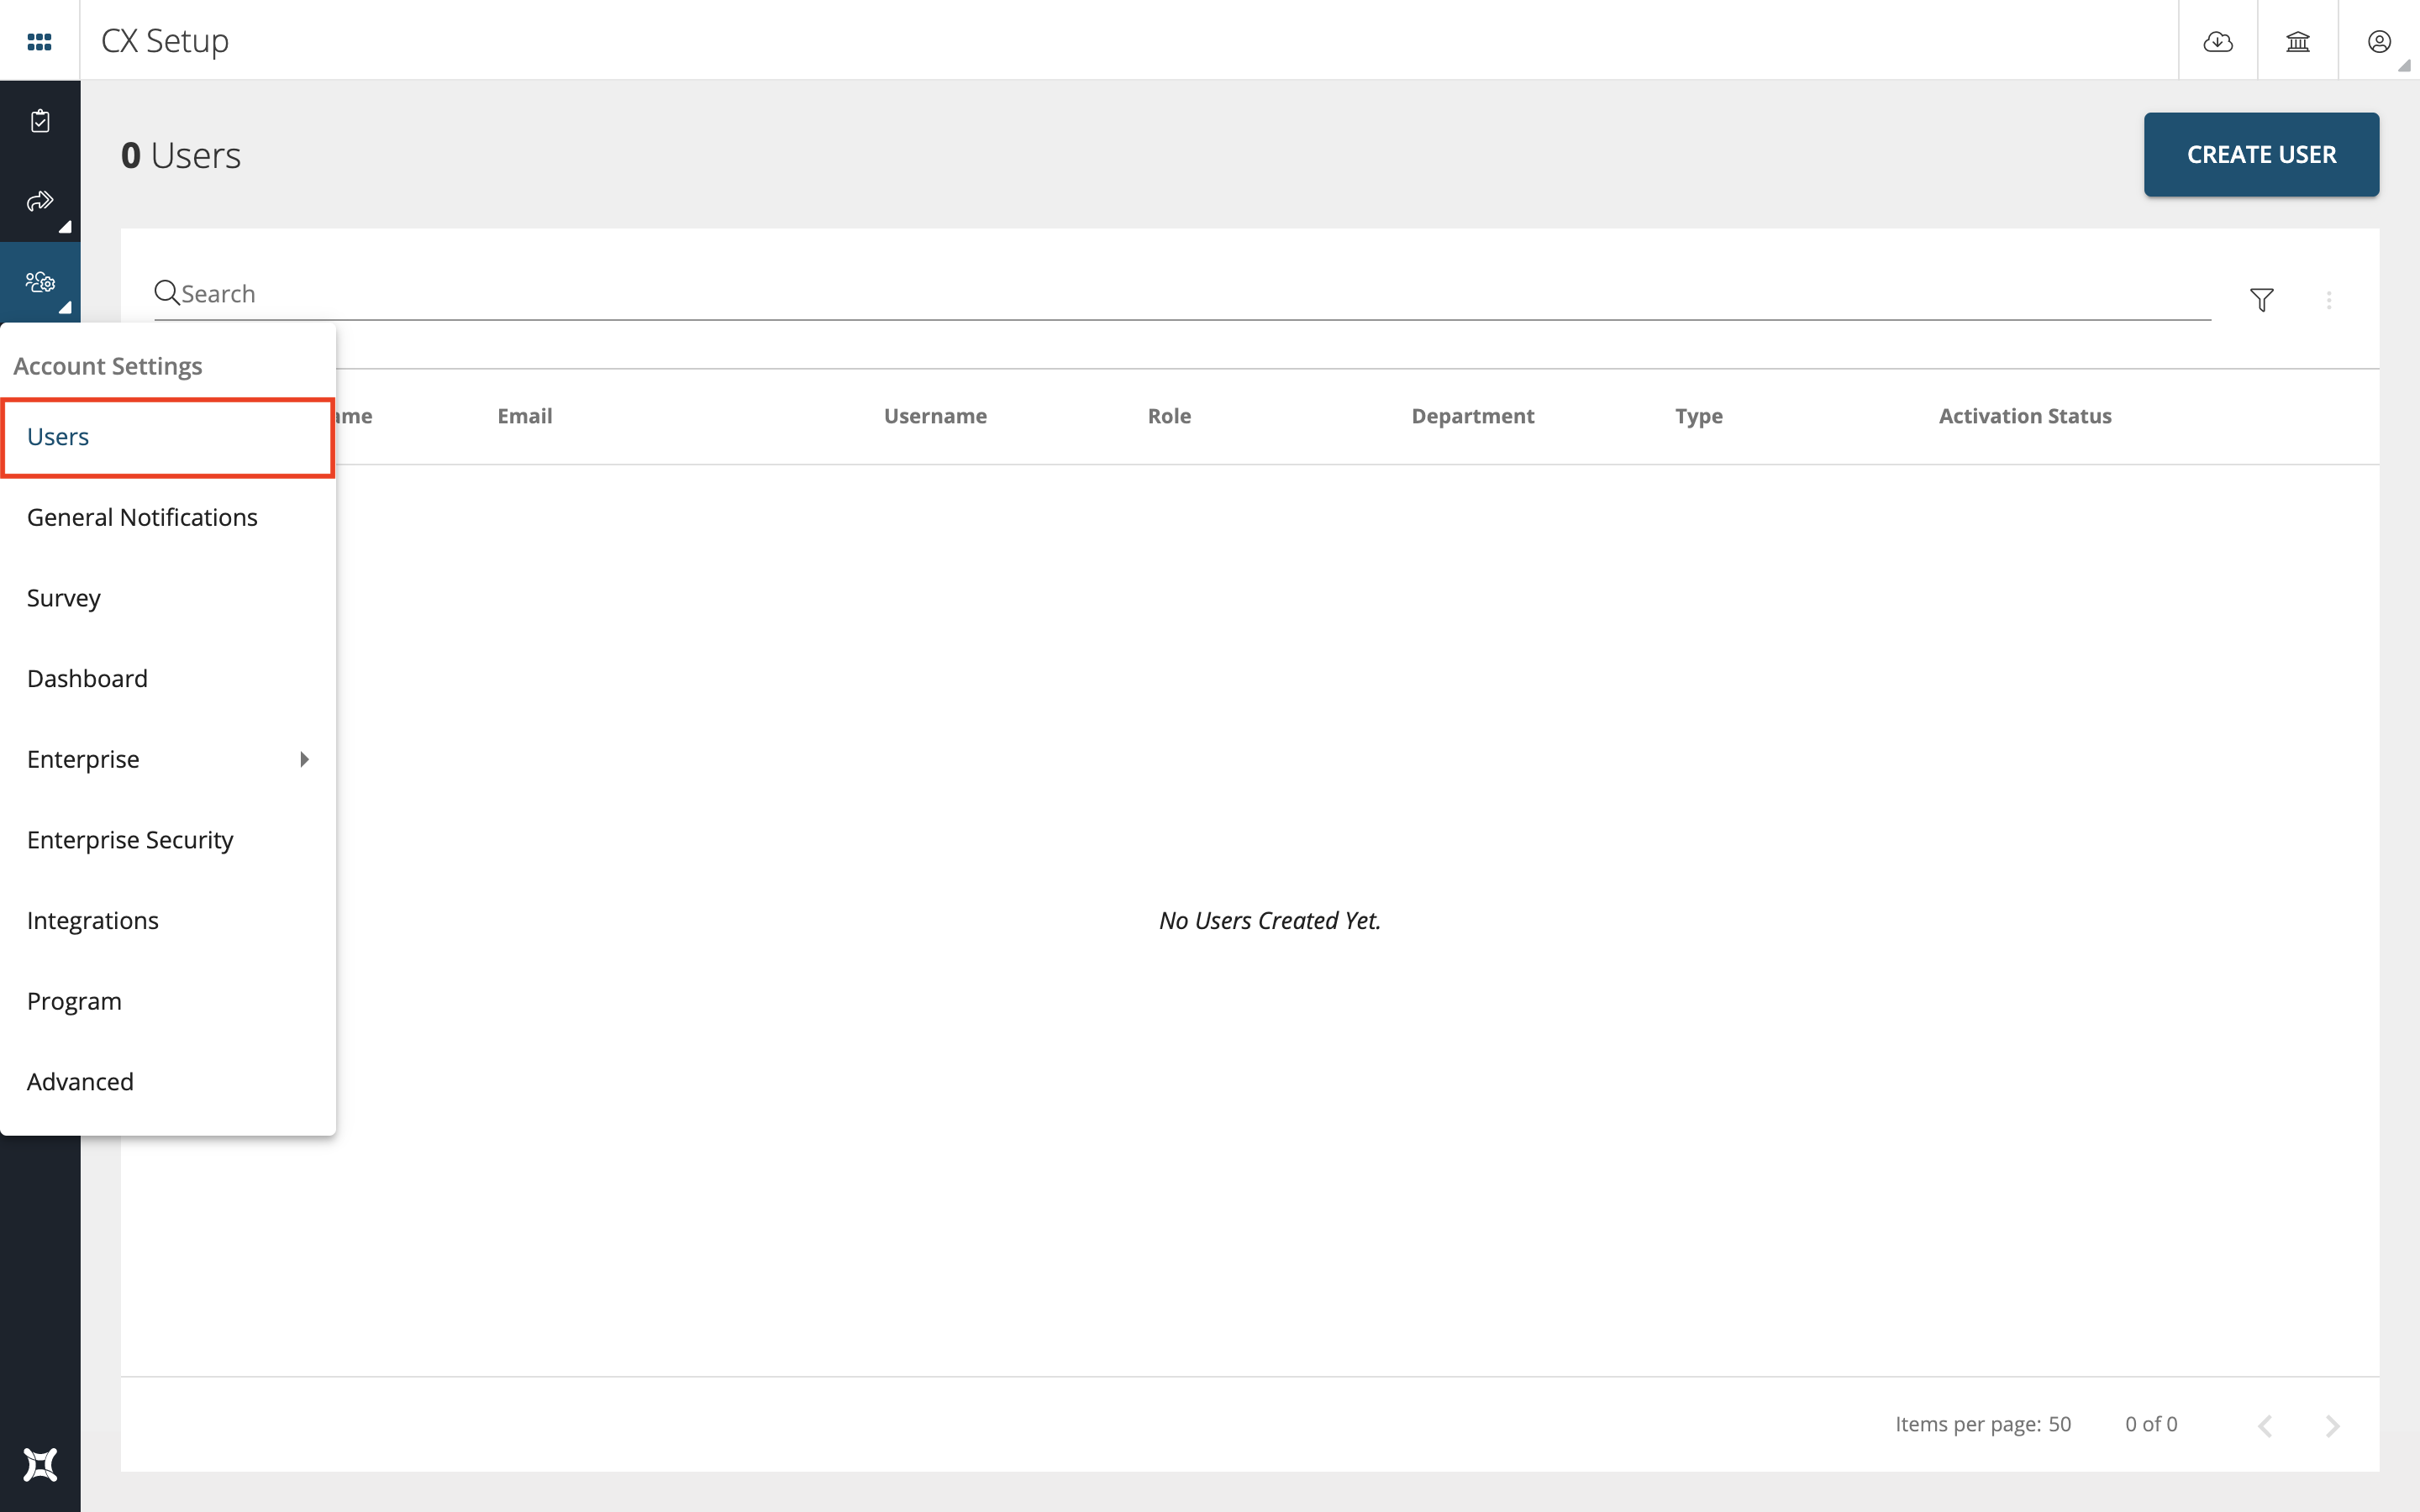This screenshot has height=1512, width=2420.
Task: Click the 'No Users Created Yet.' message
Action: point(1269,920)
